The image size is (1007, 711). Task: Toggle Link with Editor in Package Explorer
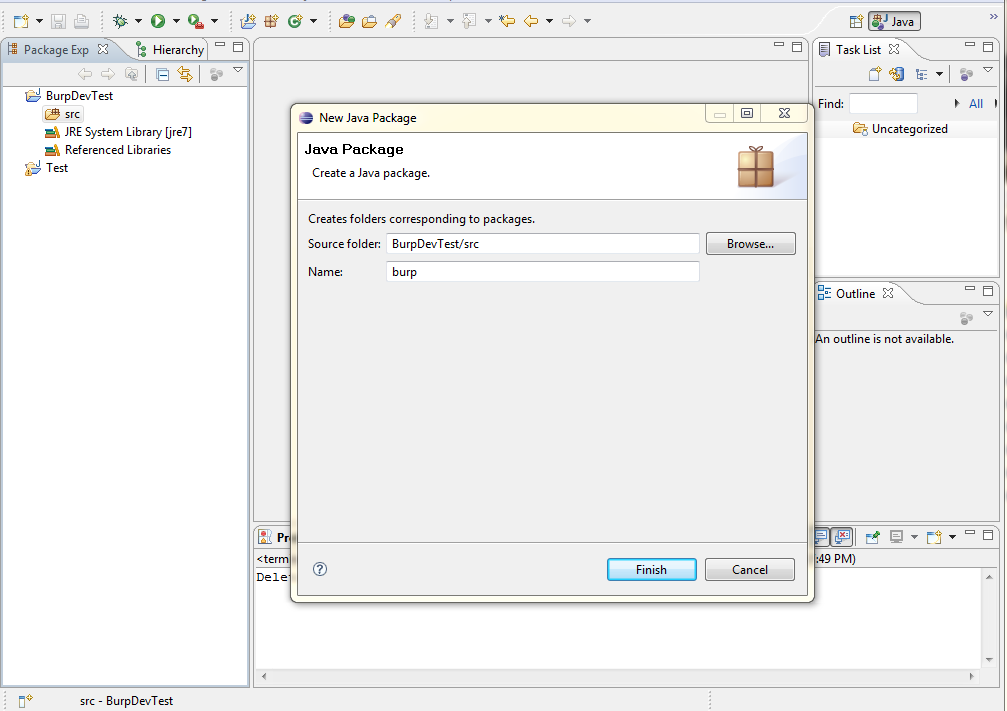click(x=185, y=75)
